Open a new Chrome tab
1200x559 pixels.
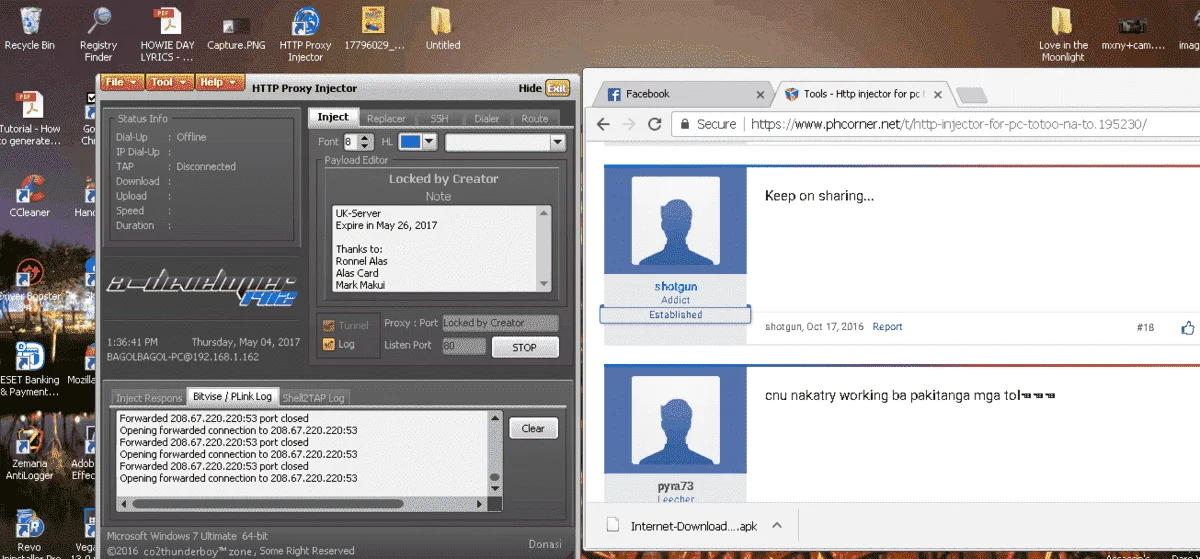pyautogui.click(x=972, y=95)
